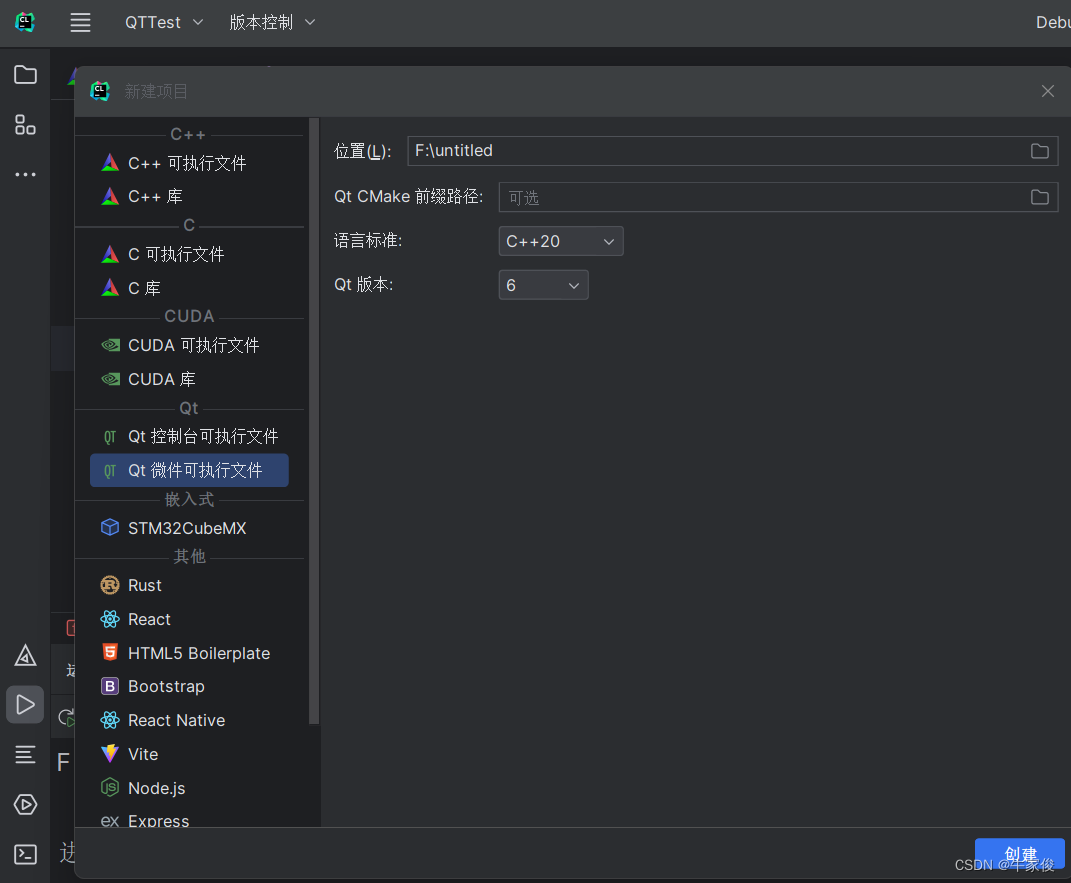Open the Project folder tool window
The width and height of the screenshot is (1071, 883).
[x=25, y=74]
